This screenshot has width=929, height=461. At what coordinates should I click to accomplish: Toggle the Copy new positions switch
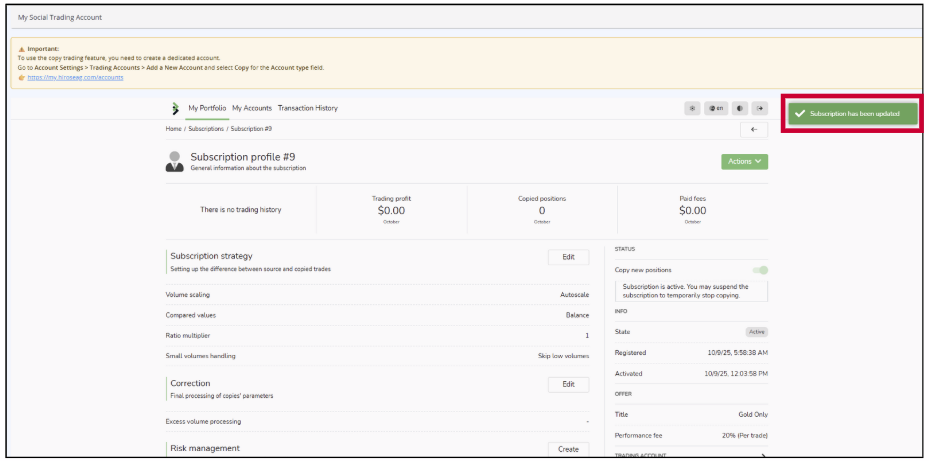[x=760, y=270]
